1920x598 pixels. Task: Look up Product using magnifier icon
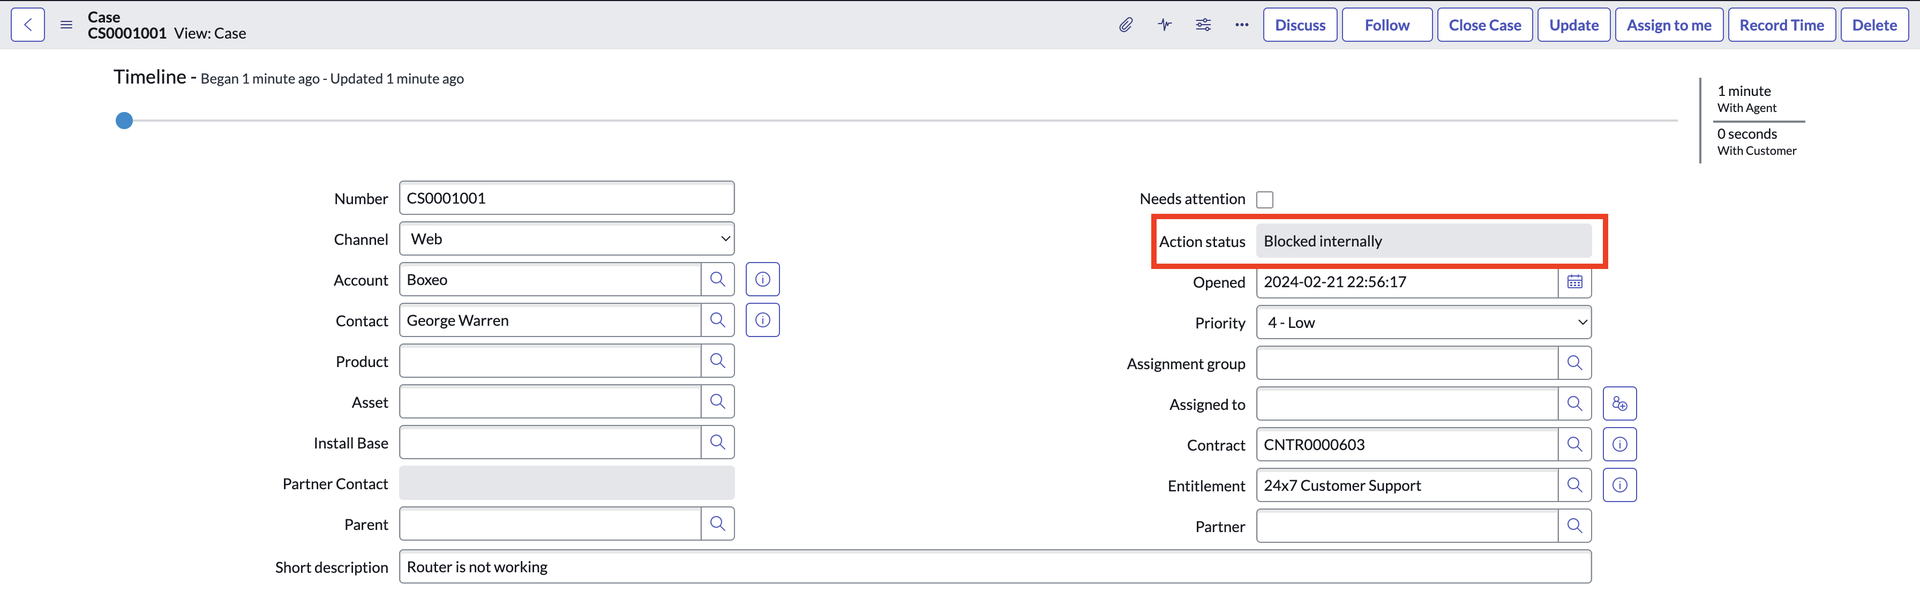point(718,362)
